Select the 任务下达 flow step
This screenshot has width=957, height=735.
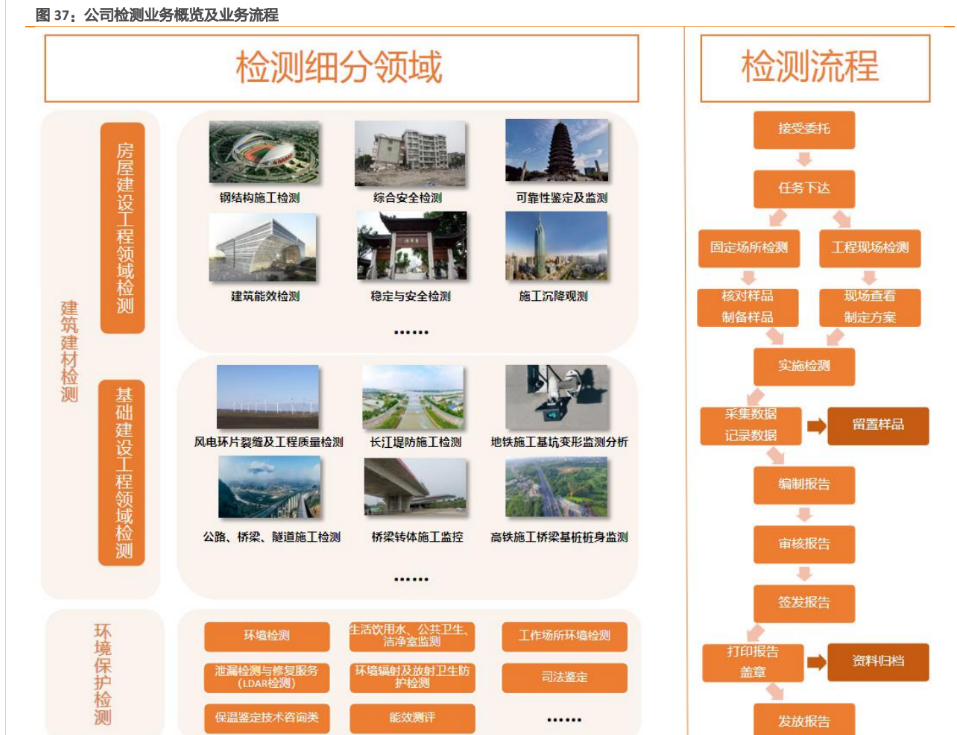[x=803, y=188]
